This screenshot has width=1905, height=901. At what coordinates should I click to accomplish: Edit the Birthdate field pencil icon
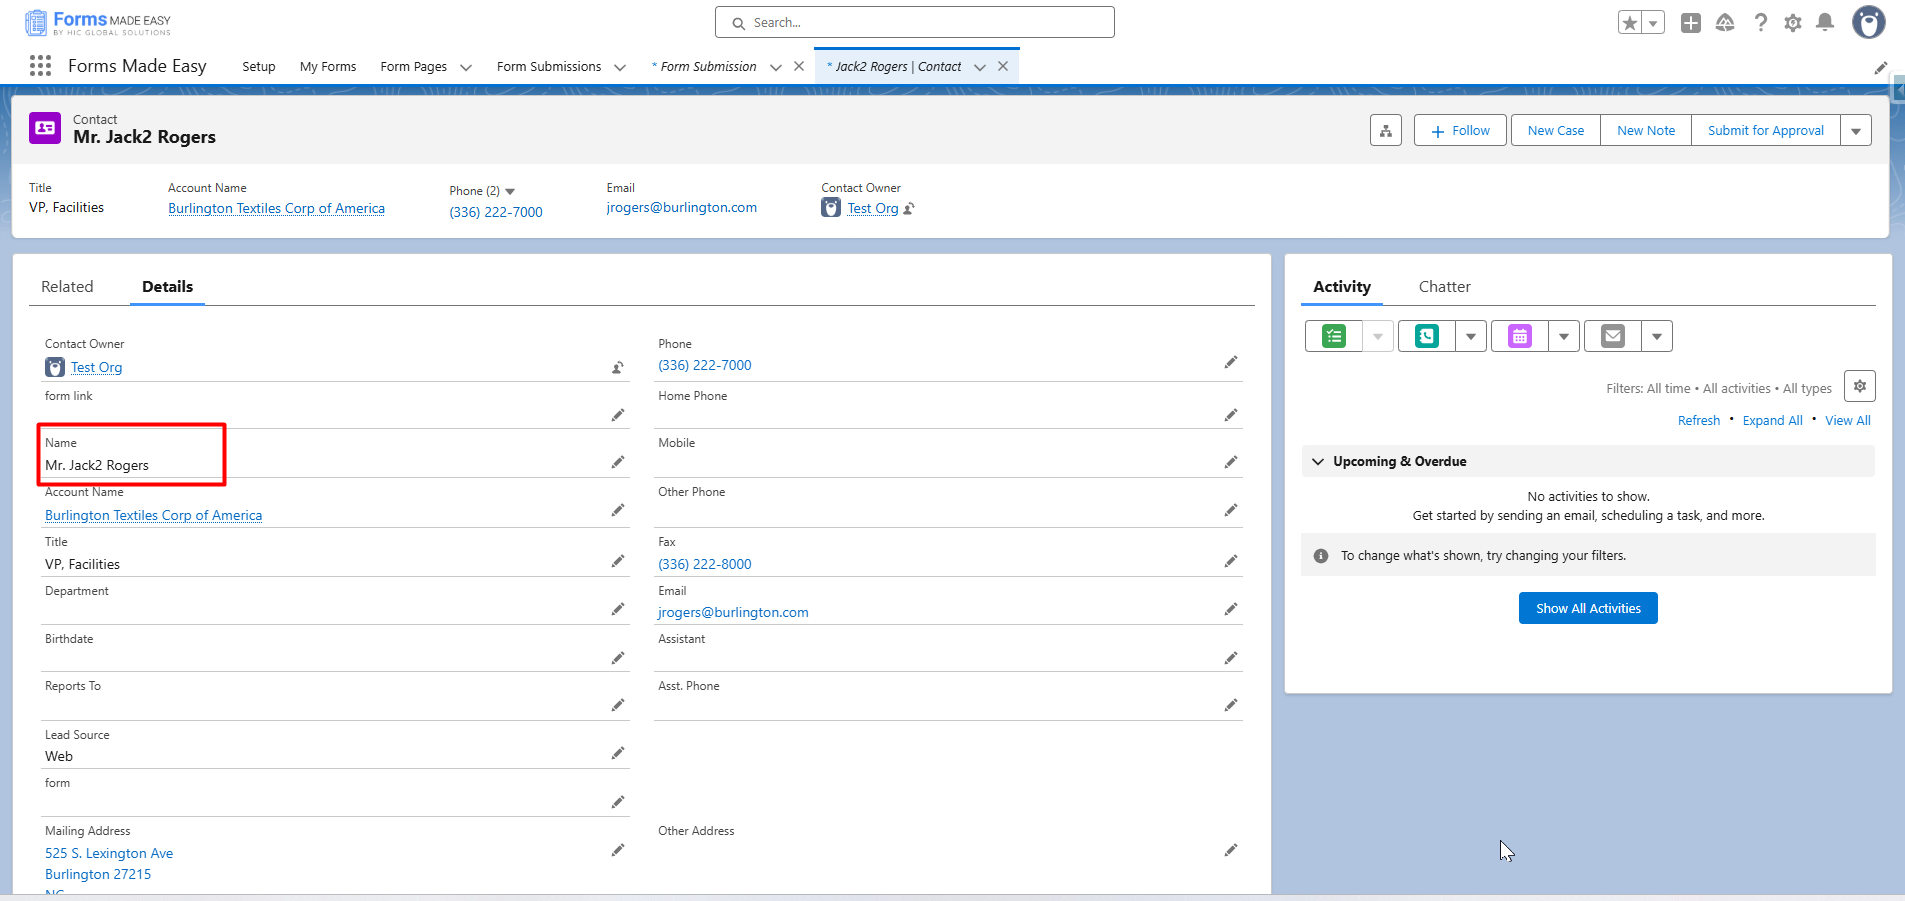pyautogui.click(x=618, y=658)
